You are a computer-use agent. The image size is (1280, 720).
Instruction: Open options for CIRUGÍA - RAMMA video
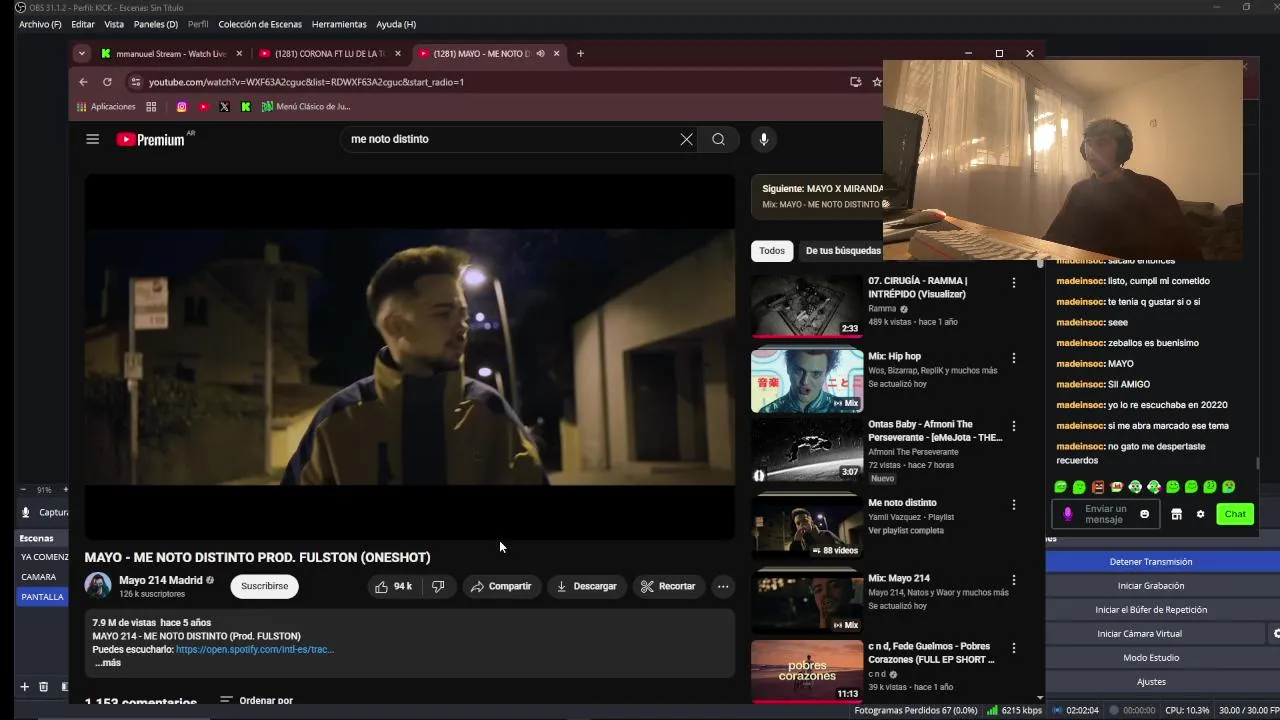(1013, 283)
